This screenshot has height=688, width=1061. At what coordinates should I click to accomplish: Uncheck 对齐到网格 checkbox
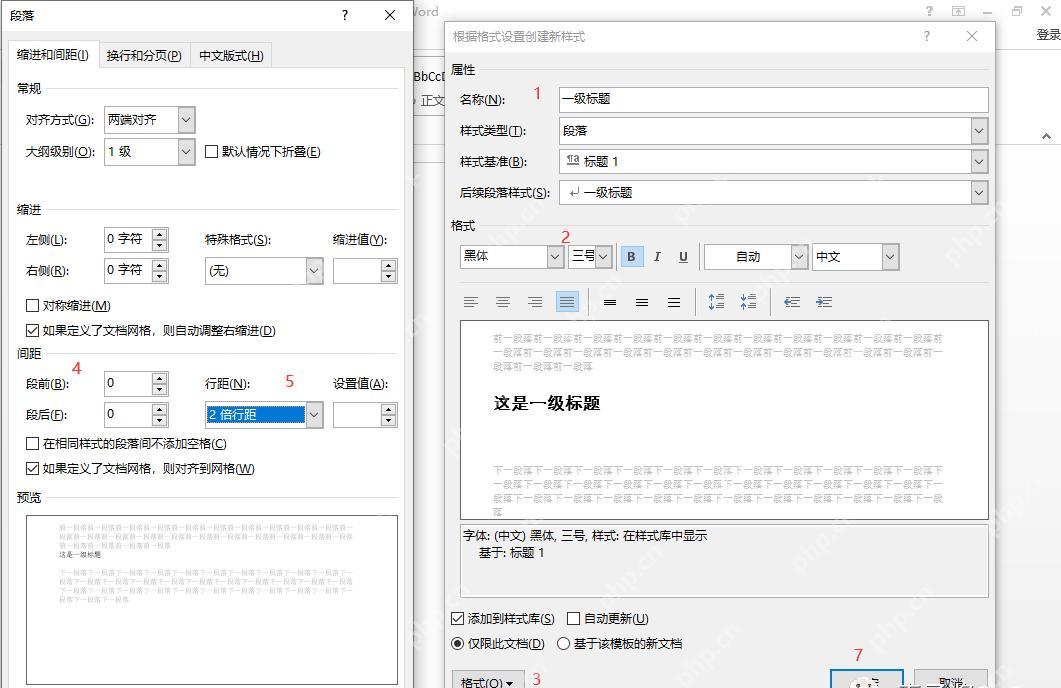[32, 468]
